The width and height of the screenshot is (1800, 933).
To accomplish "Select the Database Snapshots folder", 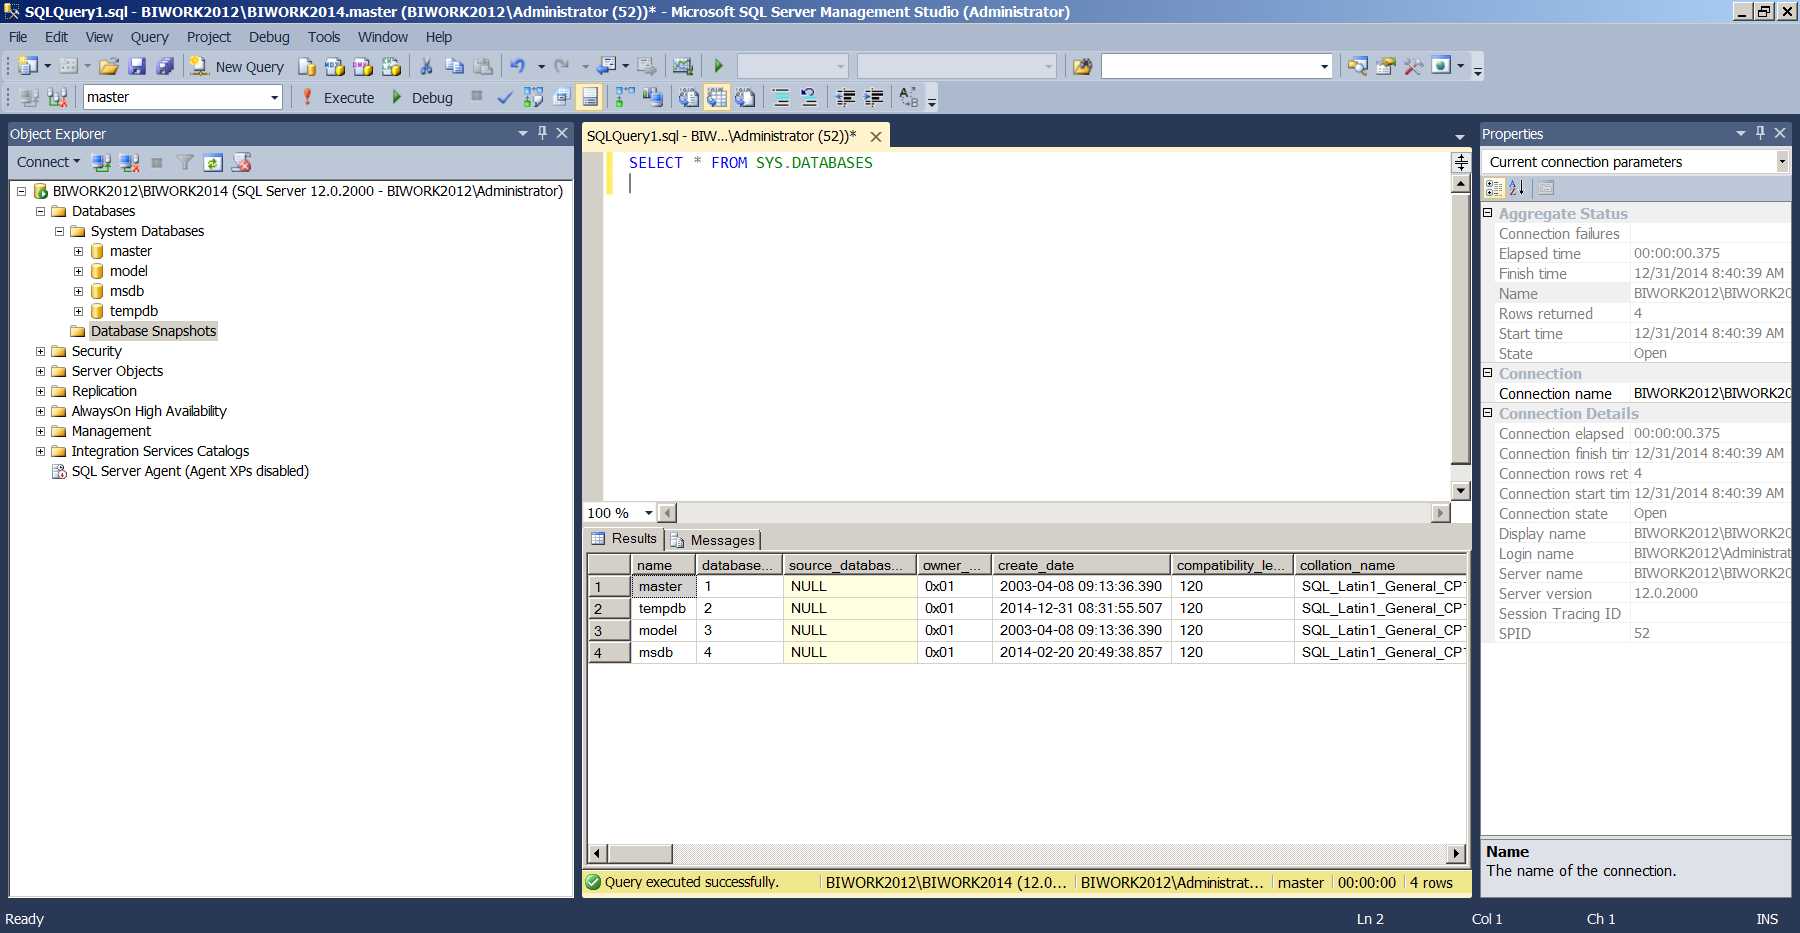I will 153,331.
